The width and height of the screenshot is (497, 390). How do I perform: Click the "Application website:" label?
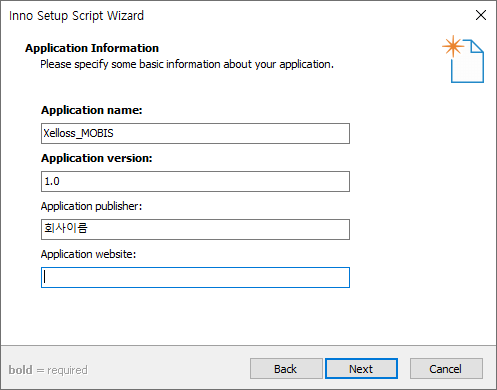(88, 254)
